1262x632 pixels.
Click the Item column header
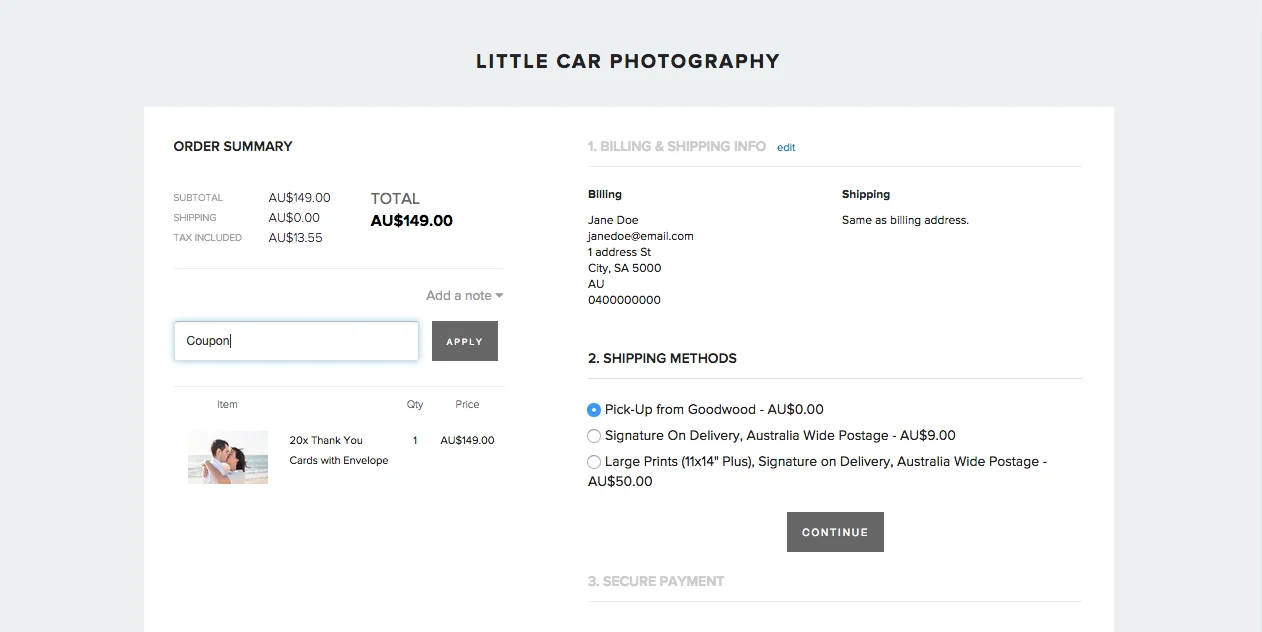(x=227, y=405)
